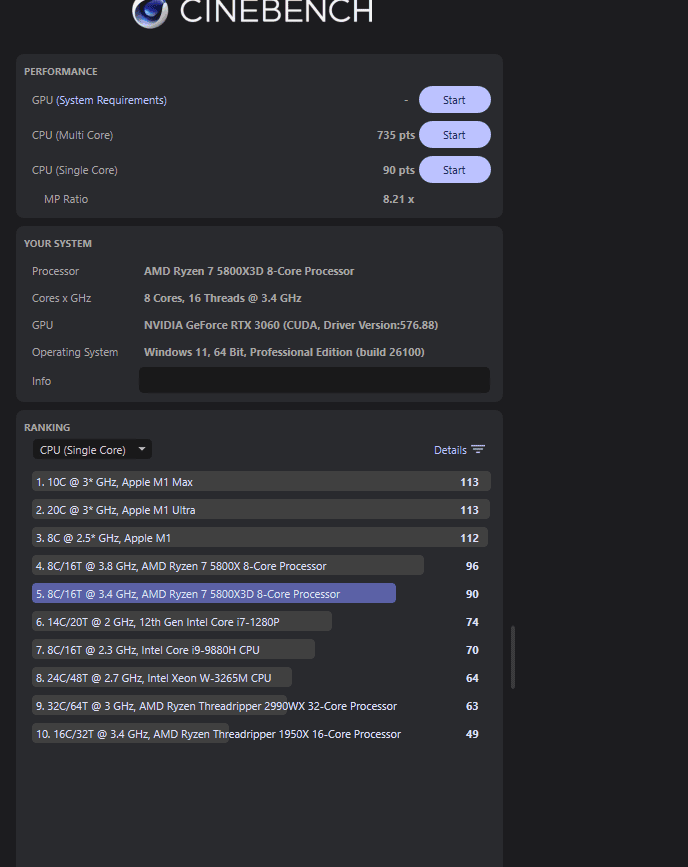Viewport: 688px width, 867px height.
Task: Click the score 112 in the ranking
Action: click(469, 538)
